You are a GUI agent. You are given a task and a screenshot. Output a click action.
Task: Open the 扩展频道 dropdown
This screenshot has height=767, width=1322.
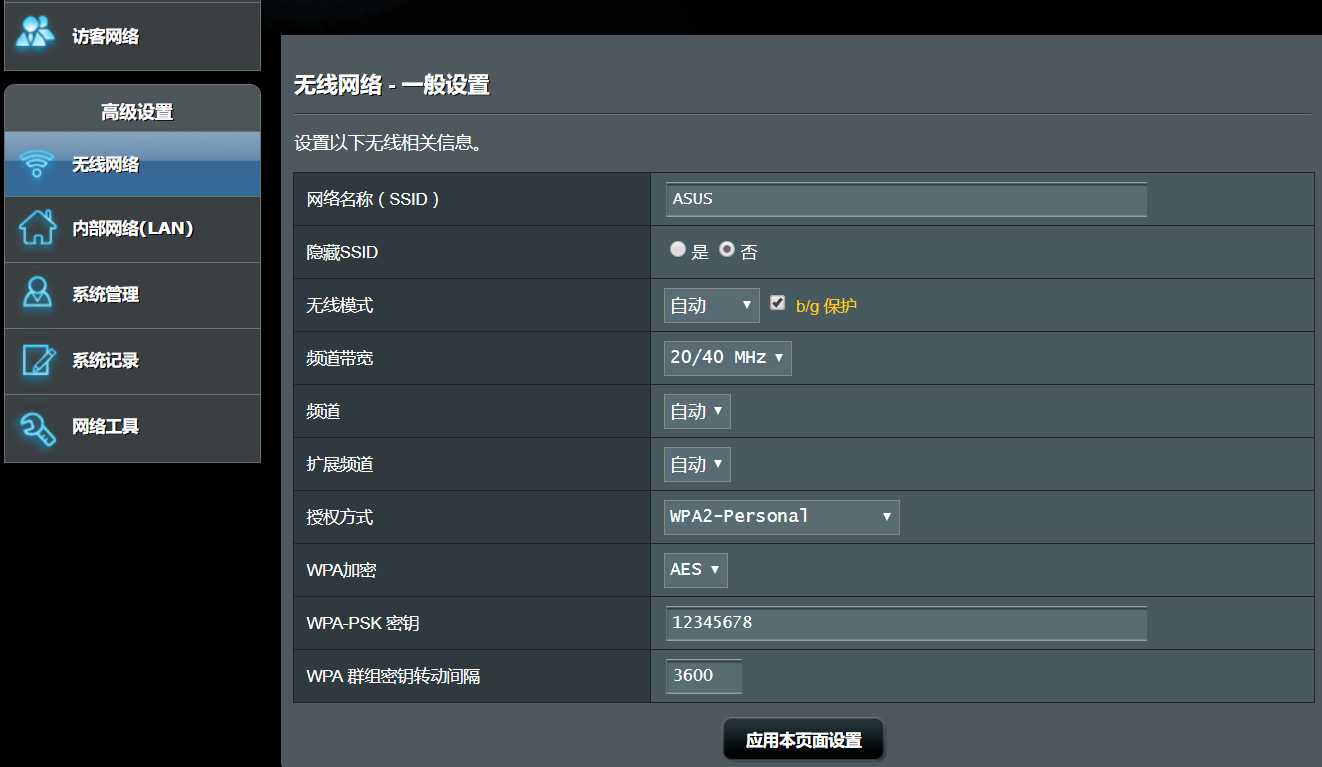tap(697, 464)
